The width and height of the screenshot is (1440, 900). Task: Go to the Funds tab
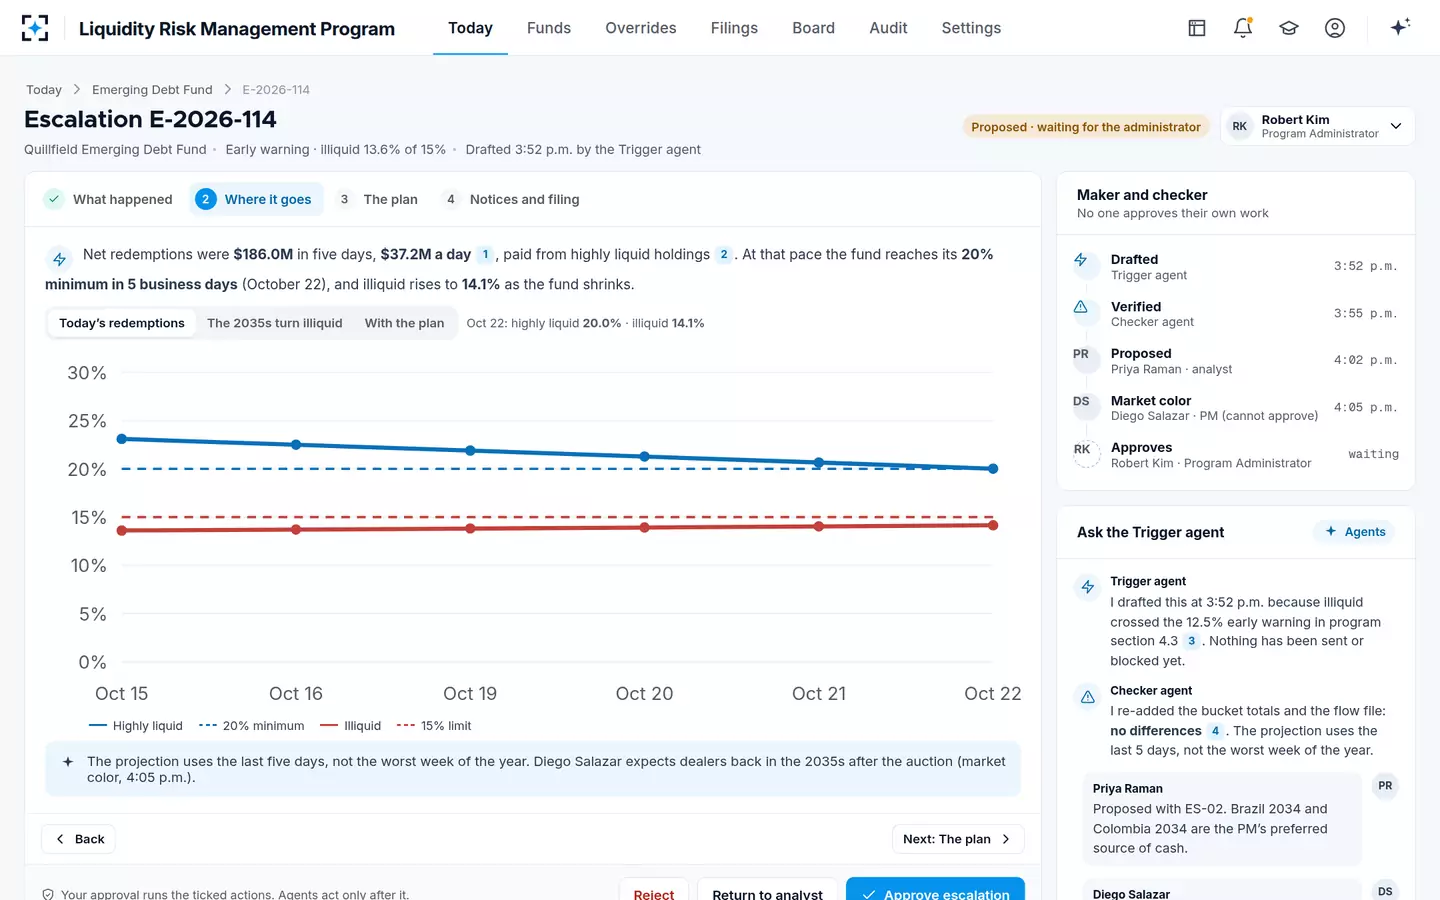(549, 28)
